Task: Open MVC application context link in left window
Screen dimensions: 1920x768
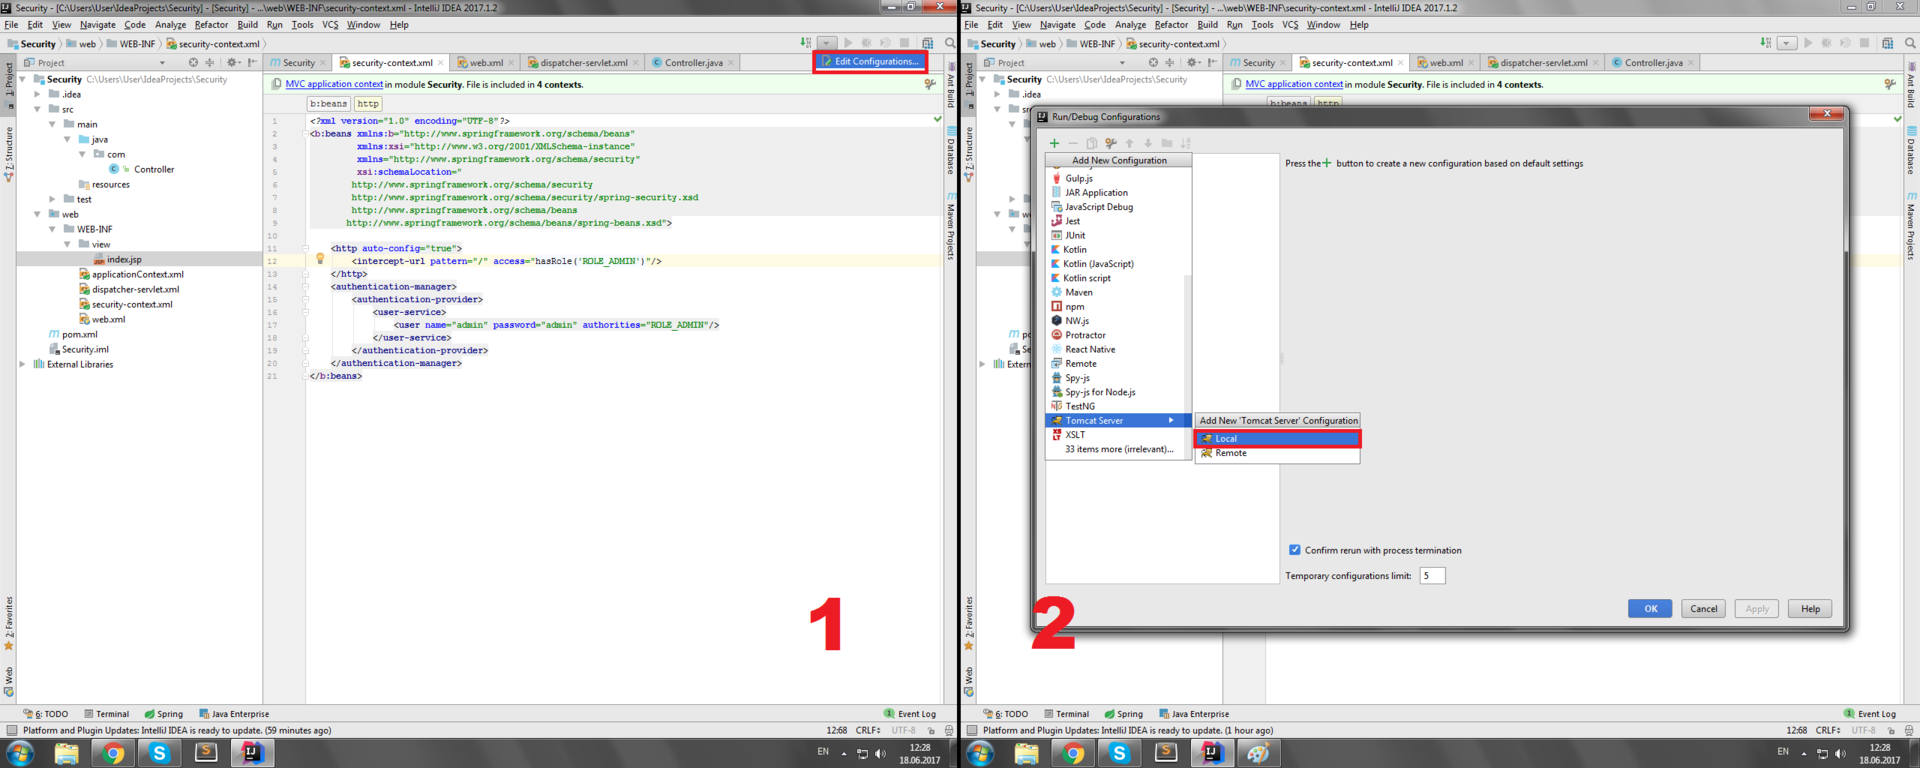Action: (x=334, y=85)
